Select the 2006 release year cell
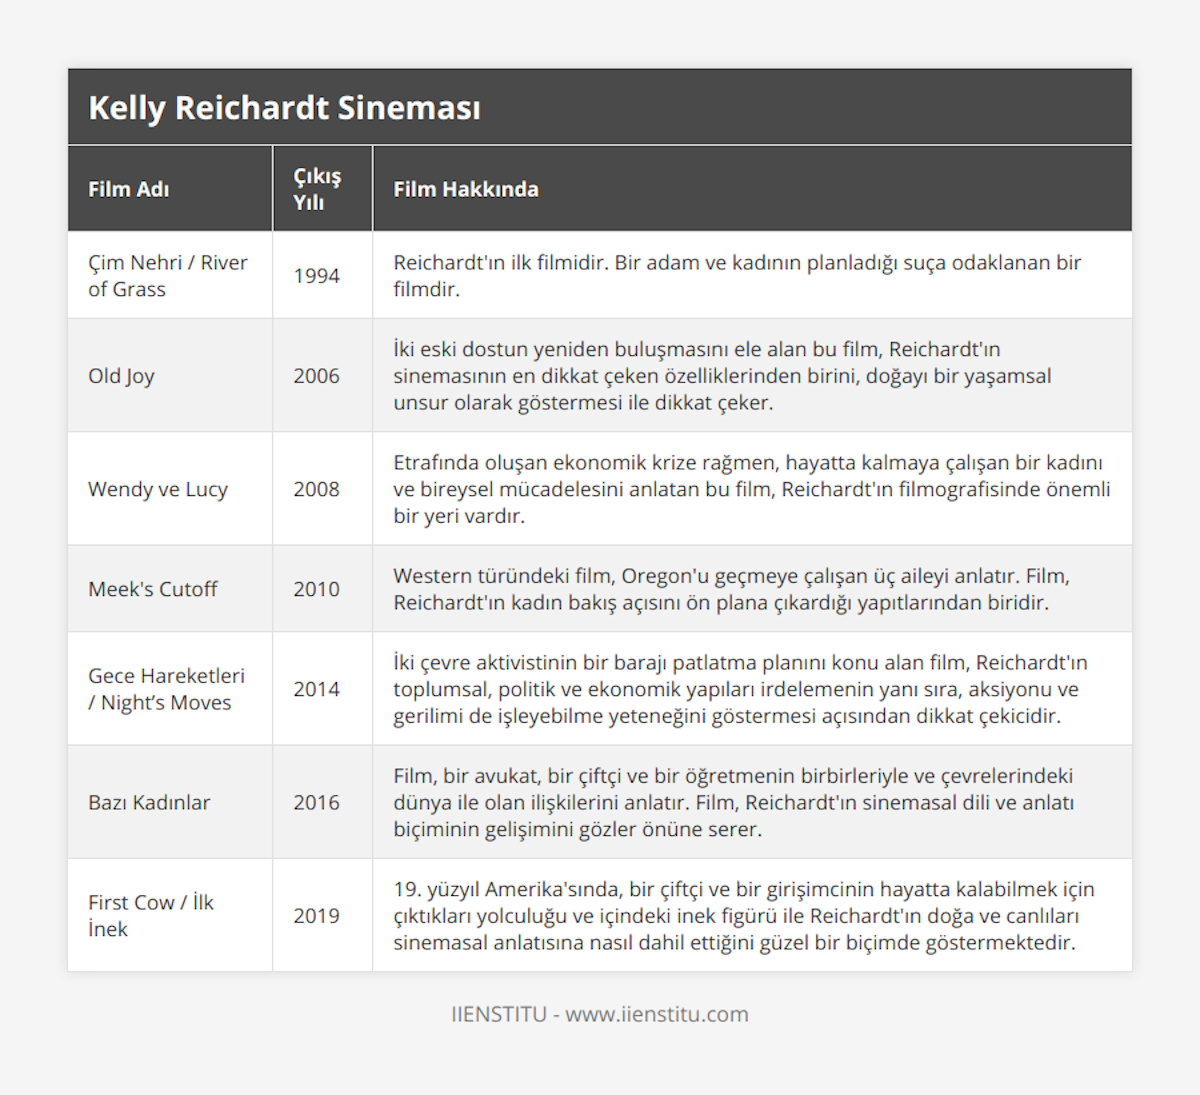This screenshot has width=1200, height=1095. 316,376
